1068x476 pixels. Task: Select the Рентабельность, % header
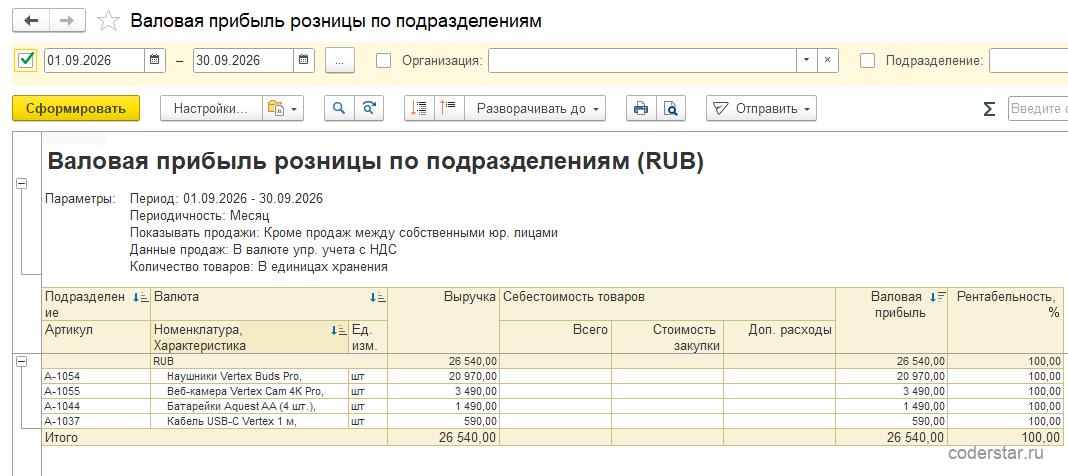(1005, 321)
